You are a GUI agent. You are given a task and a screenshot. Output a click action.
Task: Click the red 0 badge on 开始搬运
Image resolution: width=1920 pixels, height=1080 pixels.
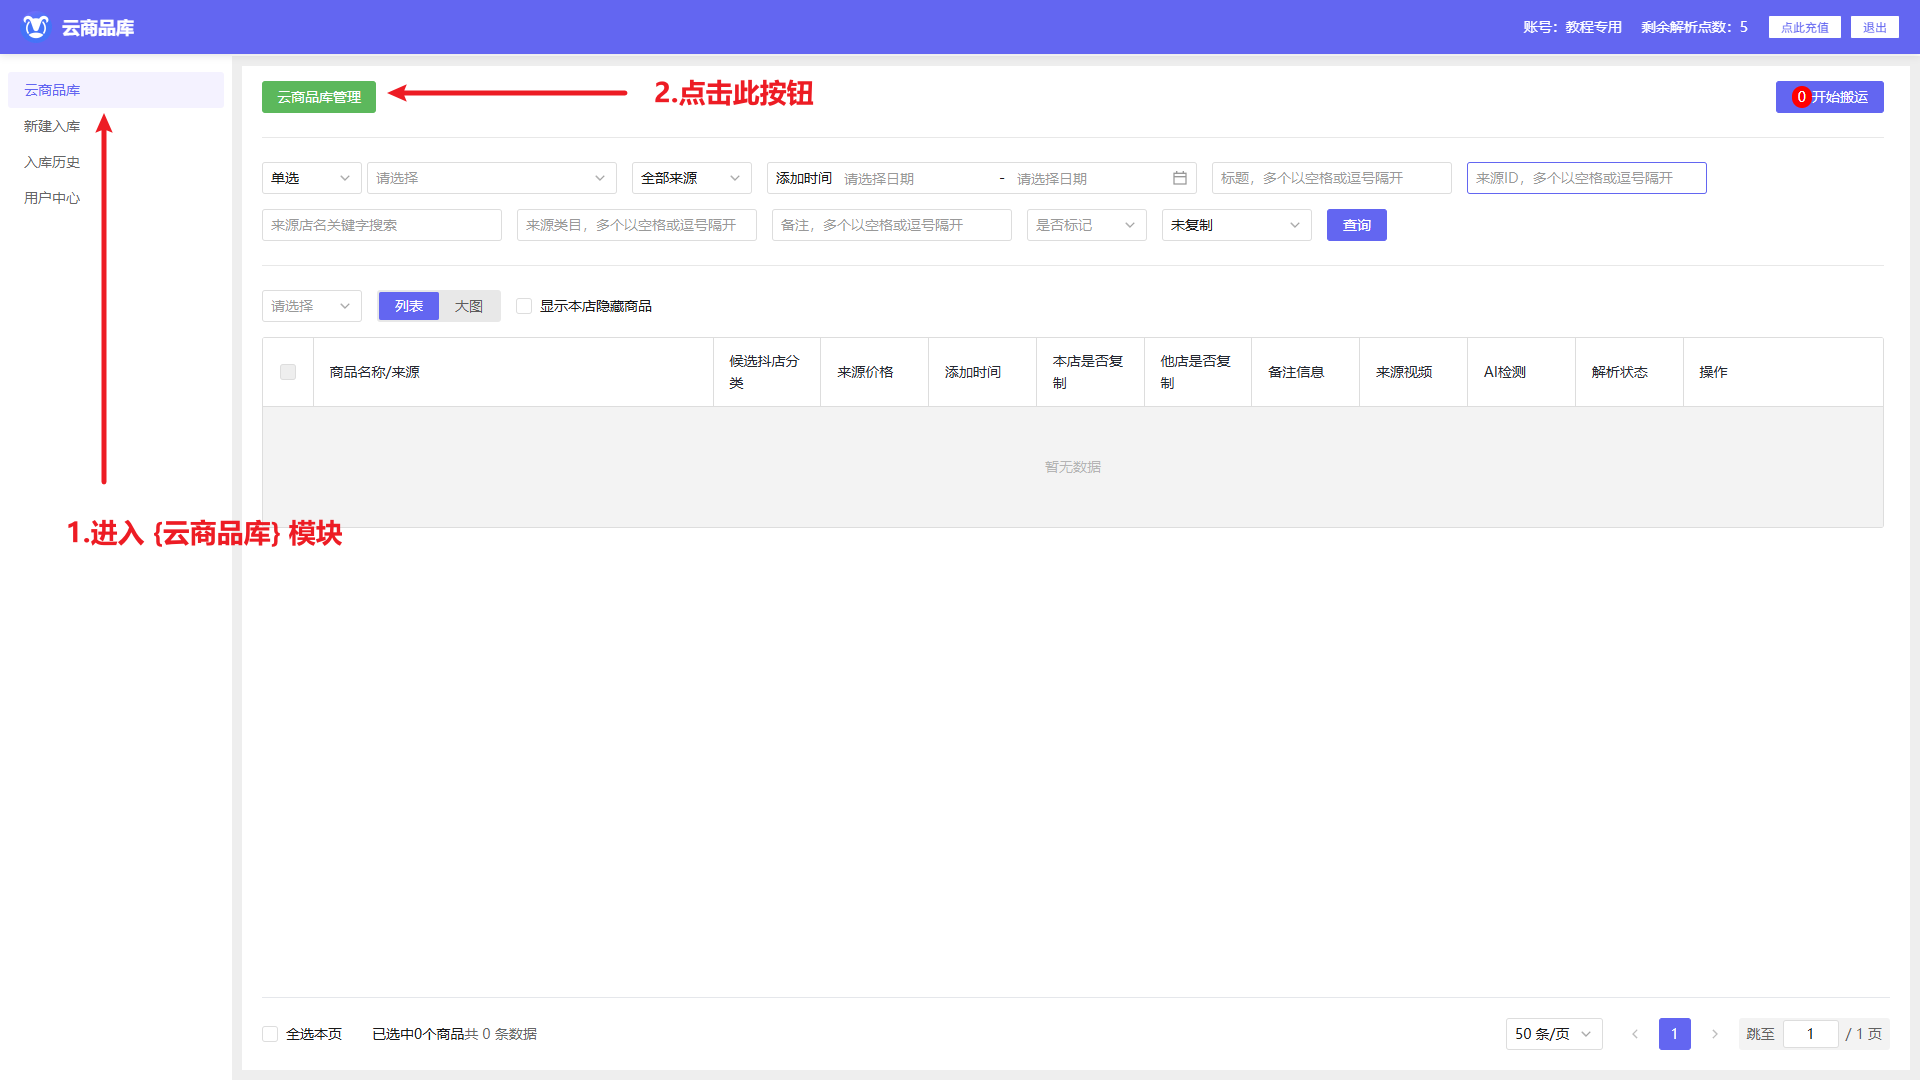point(1801,97)
